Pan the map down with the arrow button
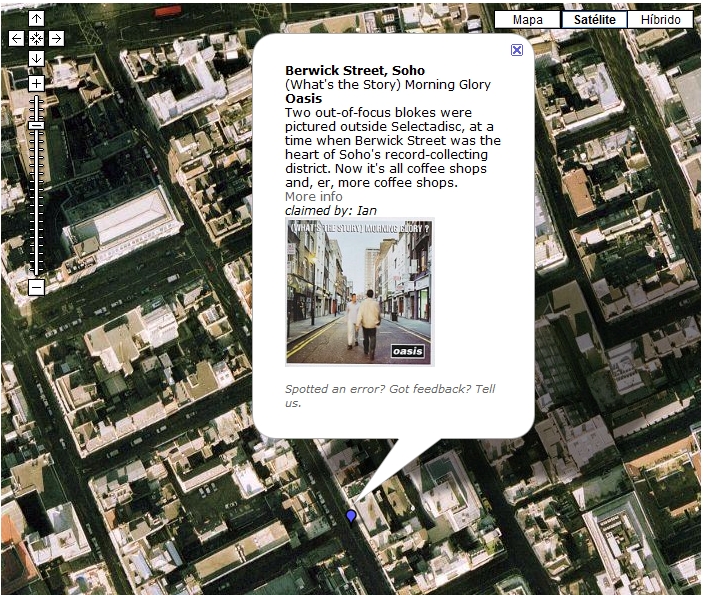 point(36,58)
